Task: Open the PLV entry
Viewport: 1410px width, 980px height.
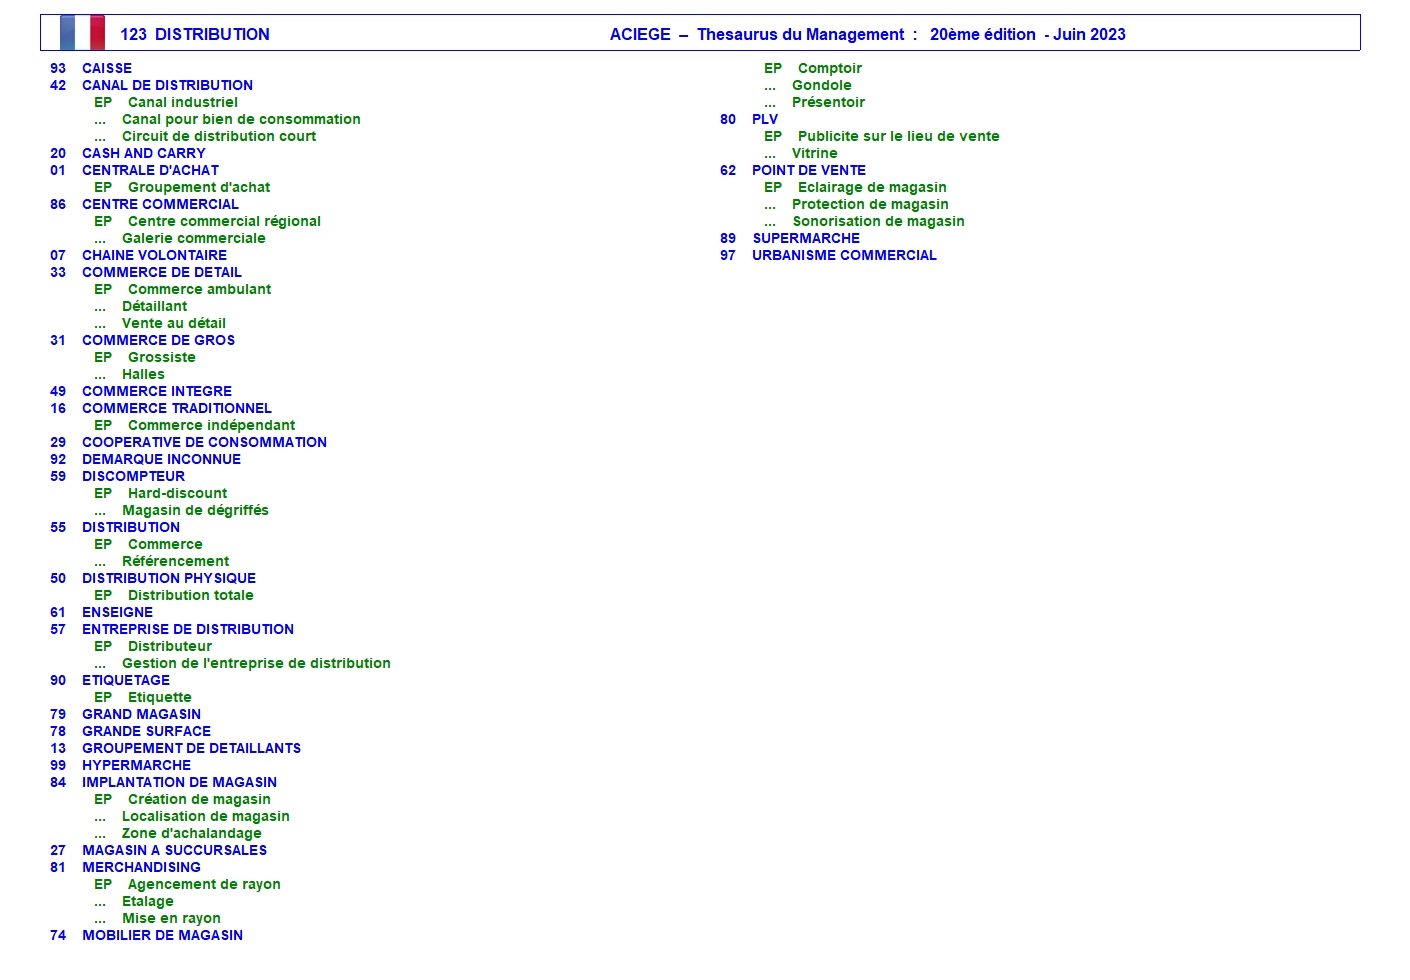Action: [764, 119]
